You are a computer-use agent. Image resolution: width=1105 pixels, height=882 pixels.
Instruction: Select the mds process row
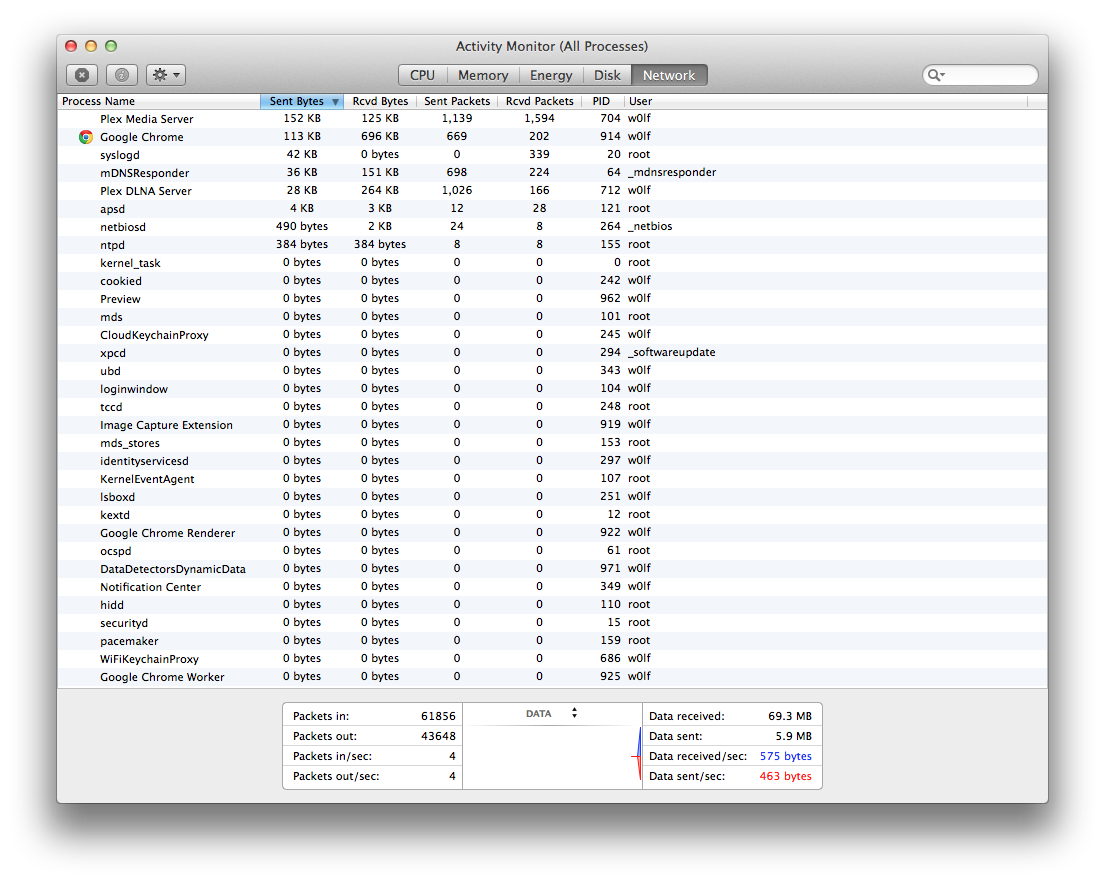click(x=552, y=316)
